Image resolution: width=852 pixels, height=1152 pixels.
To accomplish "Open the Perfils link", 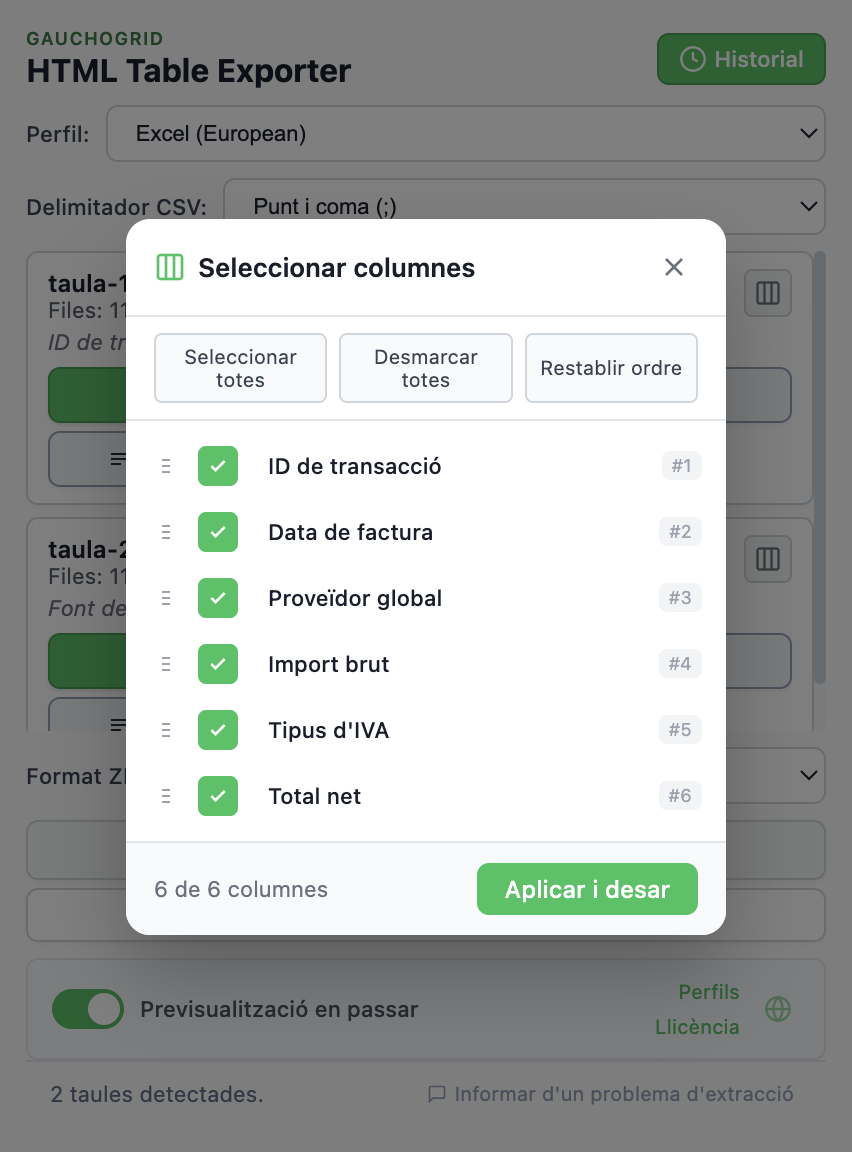I will (708, 992).
